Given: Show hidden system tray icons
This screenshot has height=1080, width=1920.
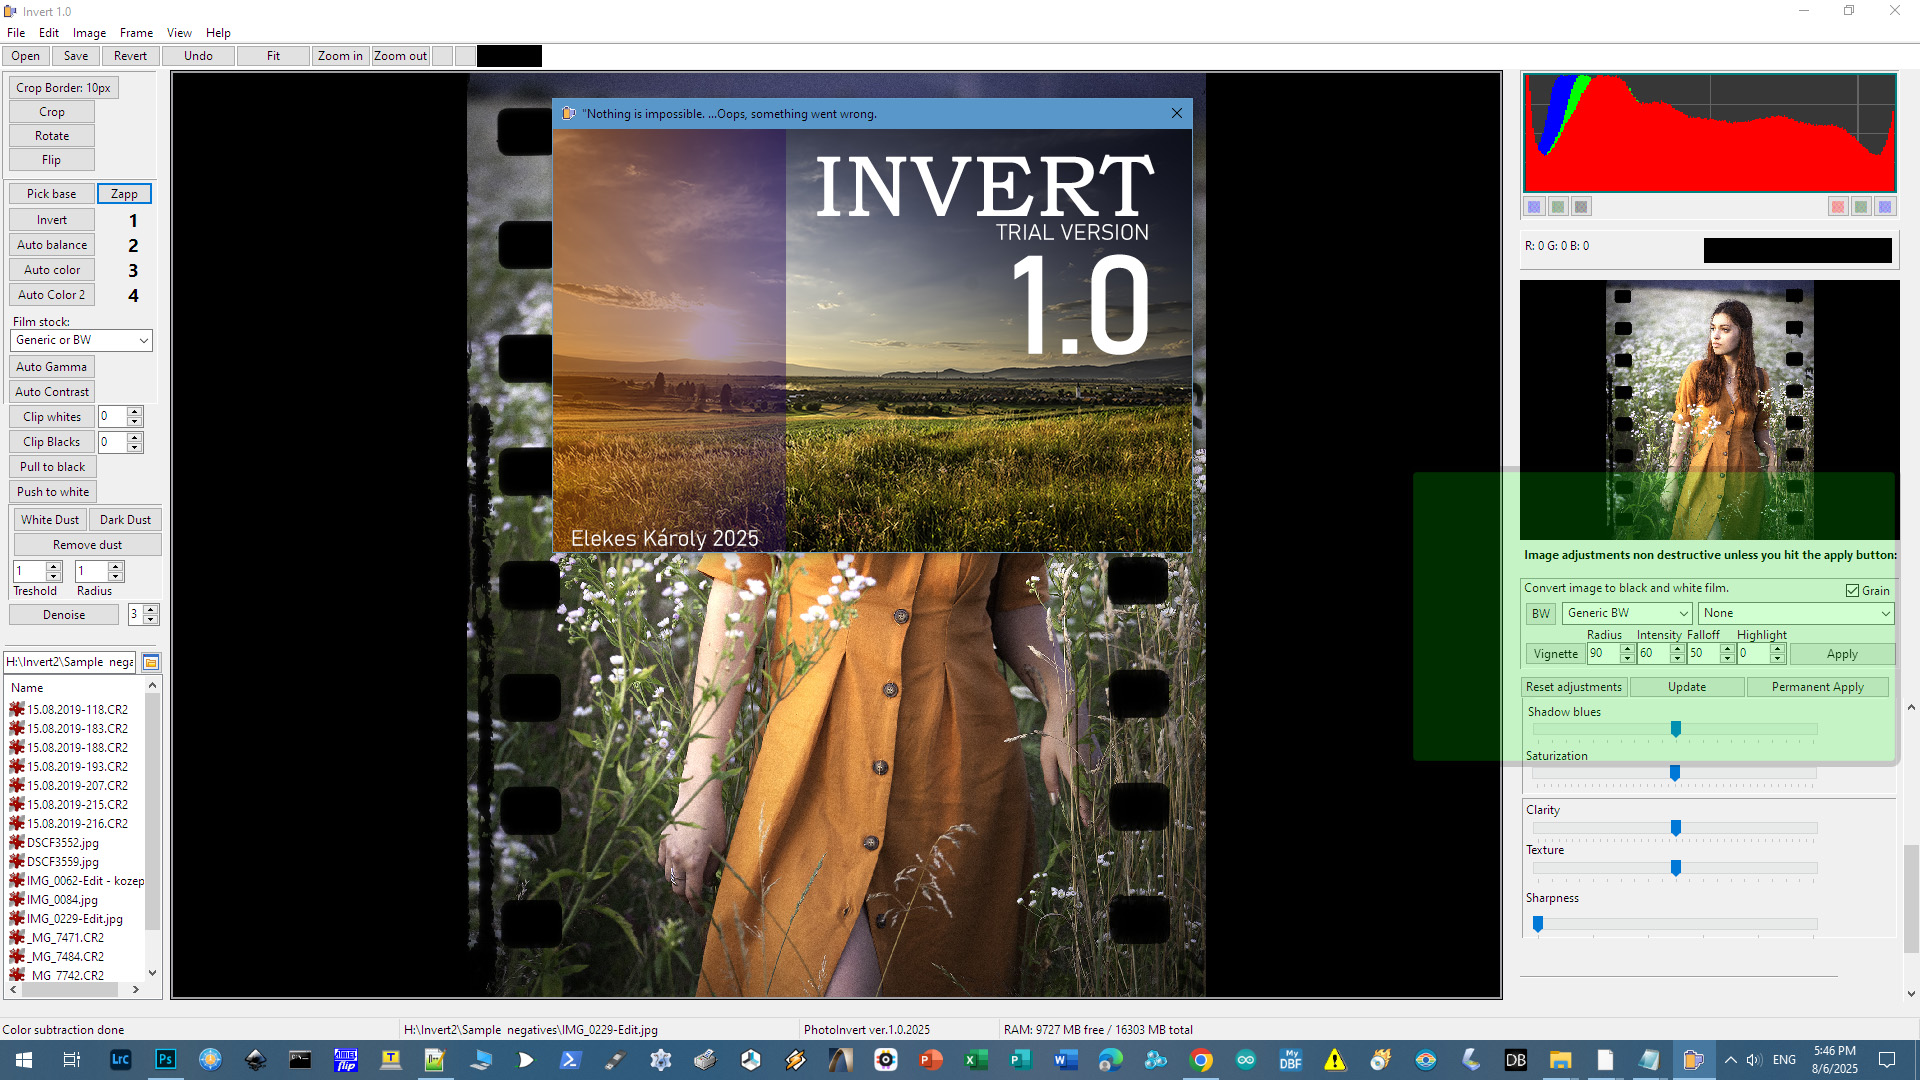Looking at the screenshot, I should click(1731, 1060).
